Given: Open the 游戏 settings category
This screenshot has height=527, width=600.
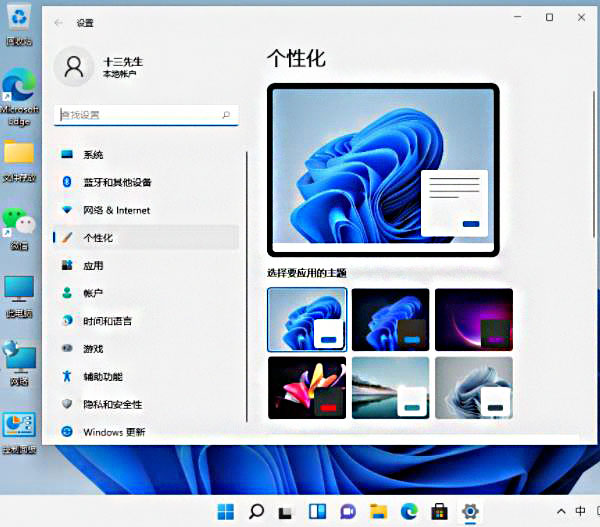Looking at the screenshot, I should (146, 349).
